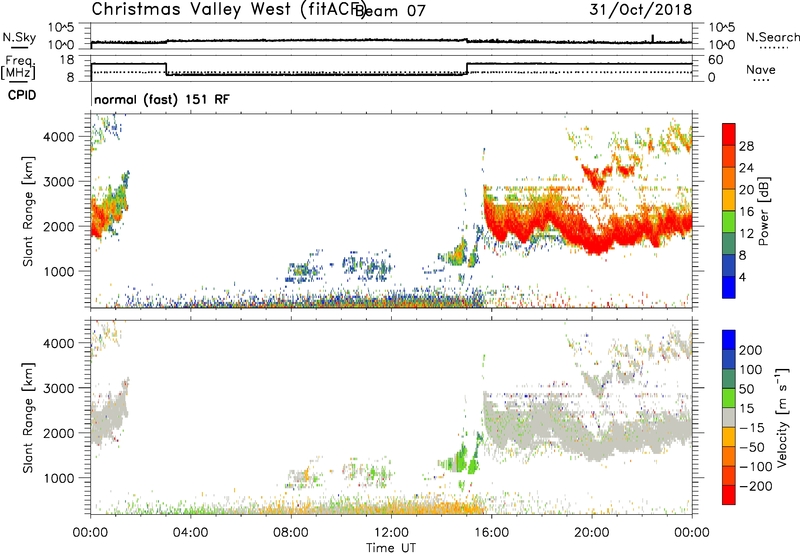Click the 'Velocity [m s-1]' colorbar label
This screenshot has width=800, height=554.
(x=781, y=417)
